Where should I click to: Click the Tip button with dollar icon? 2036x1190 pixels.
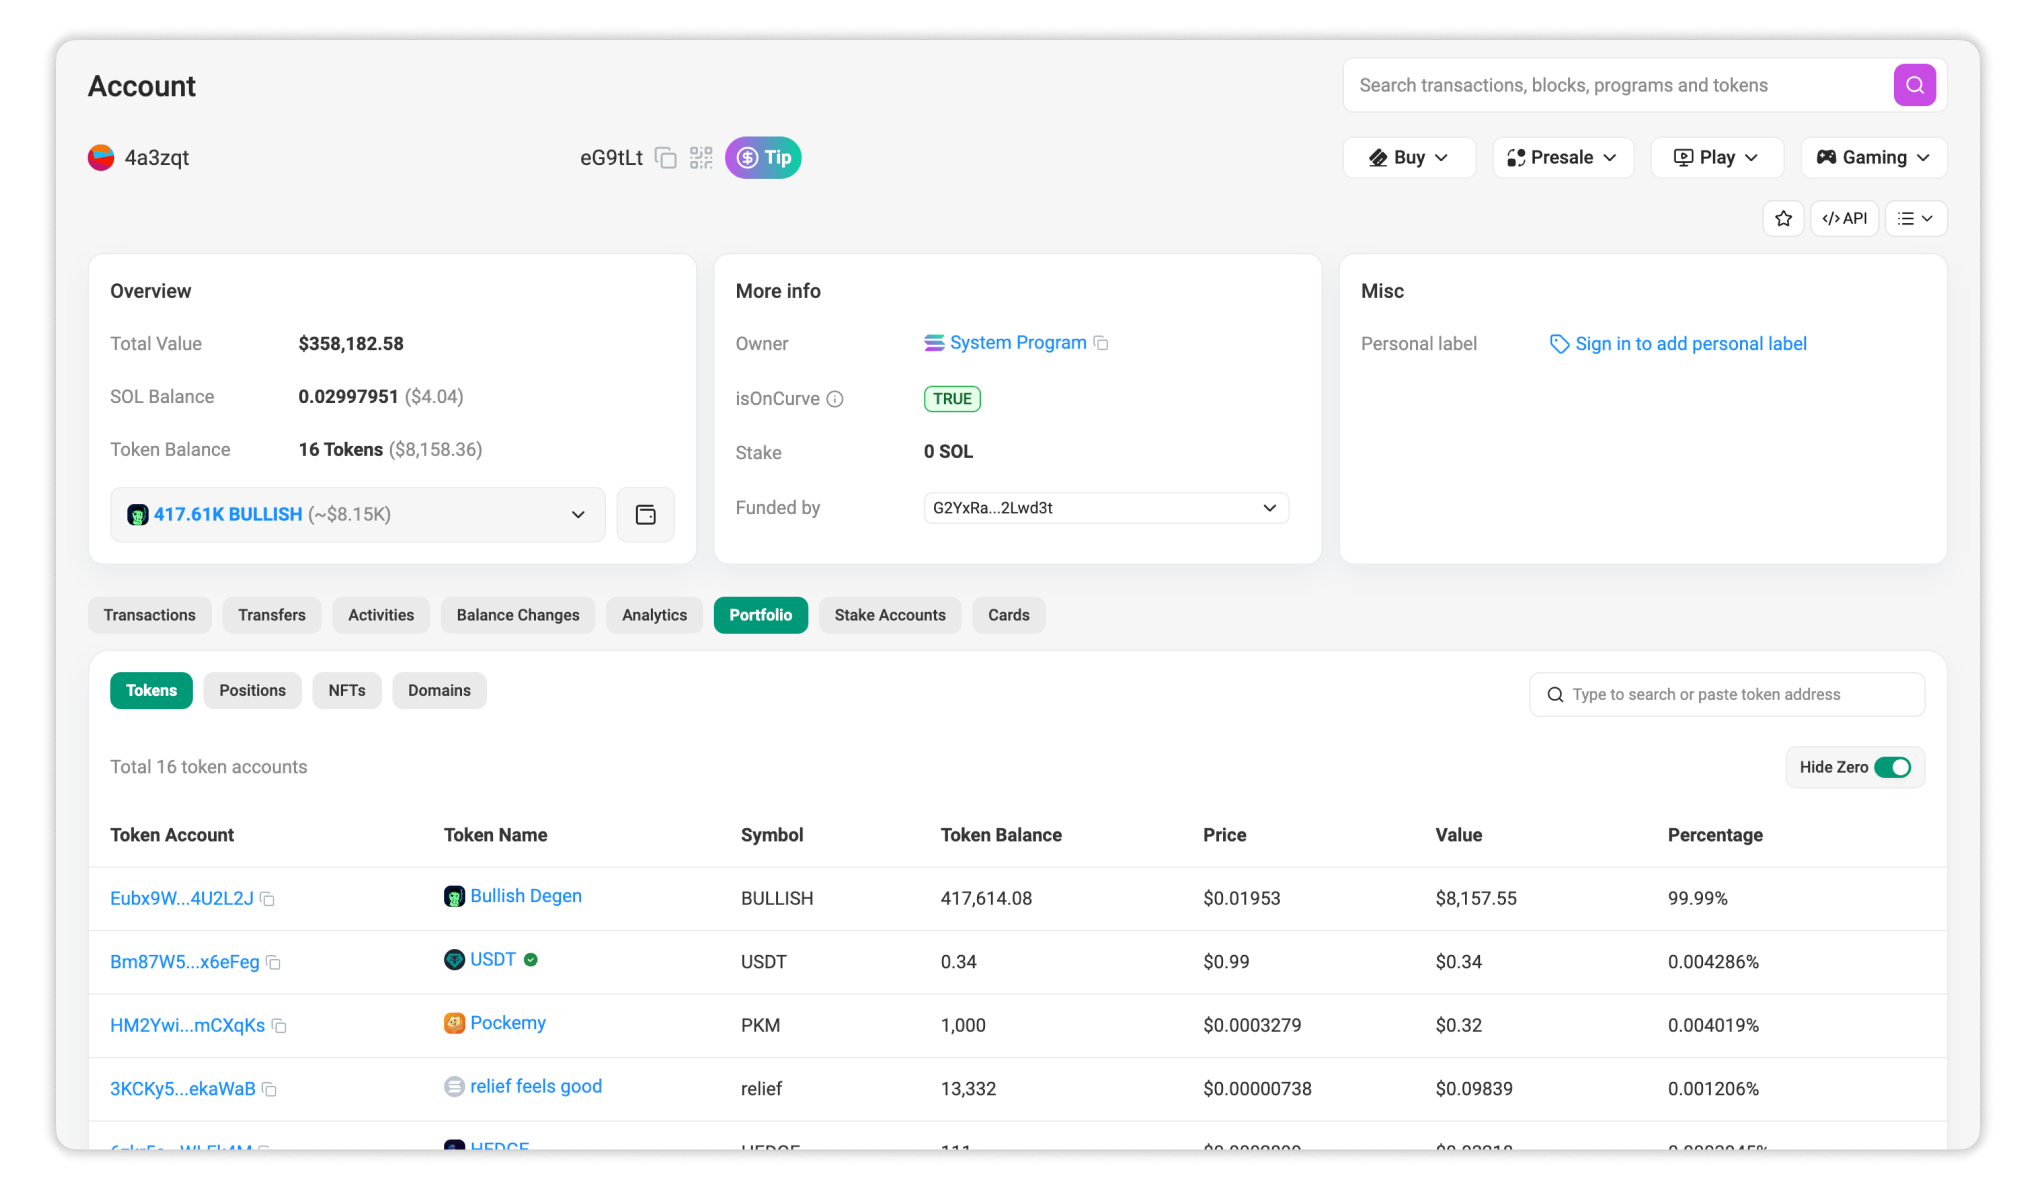[763, 157]
